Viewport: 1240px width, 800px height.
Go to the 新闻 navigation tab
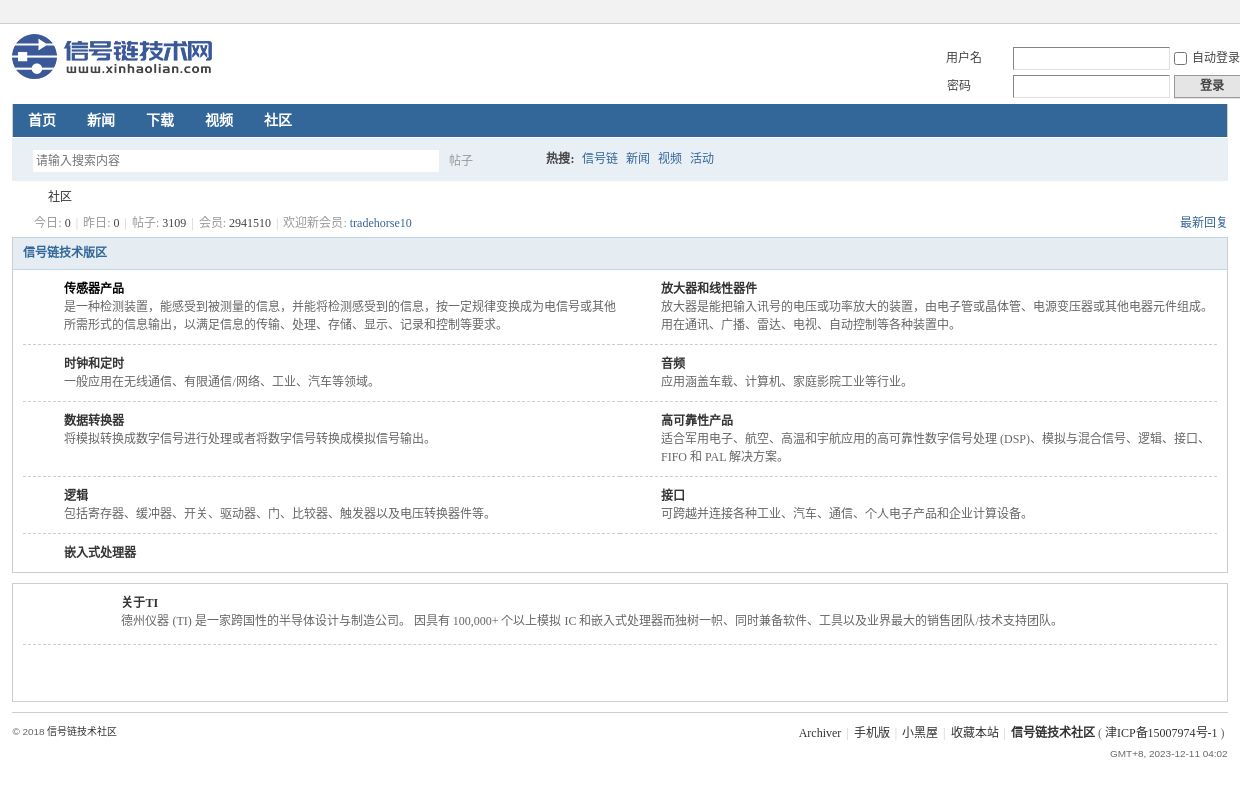(101, 121)
